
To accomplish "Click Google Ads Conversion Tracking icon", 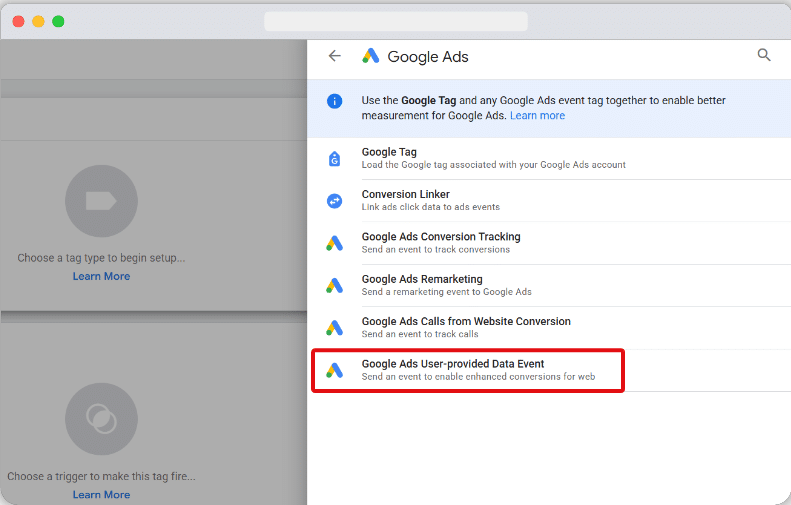I will (334, 244).
